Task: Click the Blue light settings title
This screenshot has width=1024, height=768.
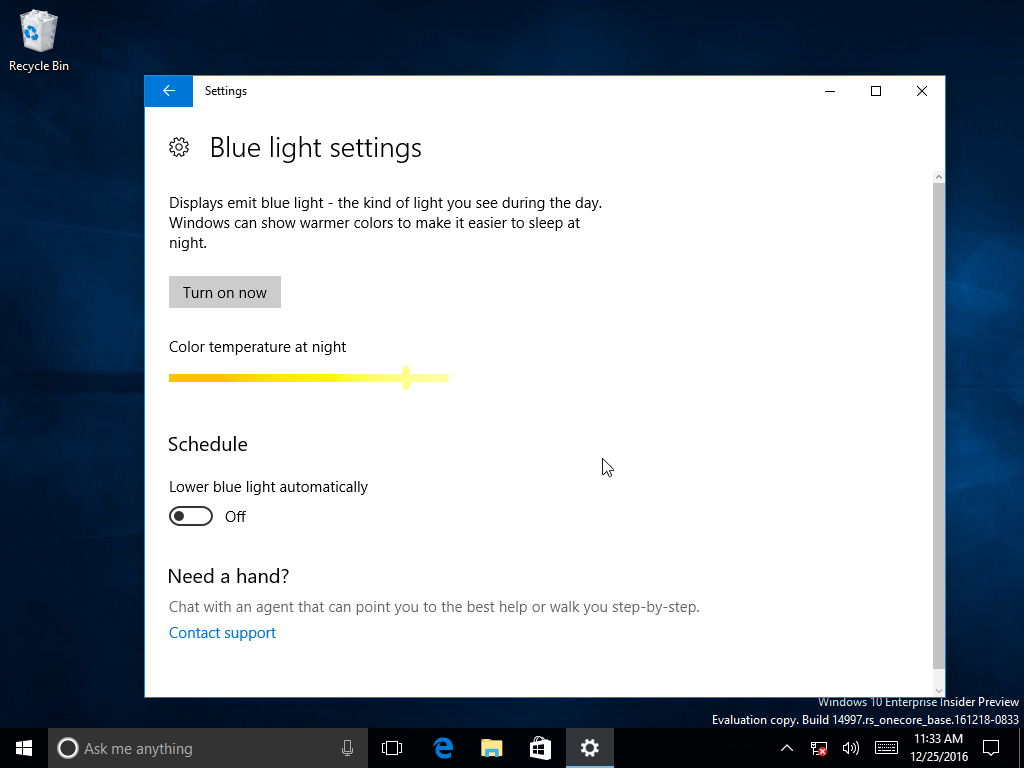Action: point(315,148)
